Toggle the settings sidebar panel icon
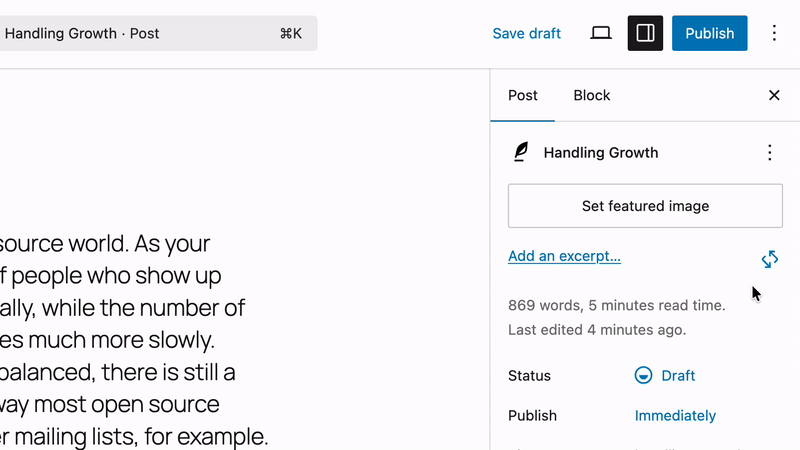Image resolution: width=800 pixels, height=450 pixels. pos(645,33)
